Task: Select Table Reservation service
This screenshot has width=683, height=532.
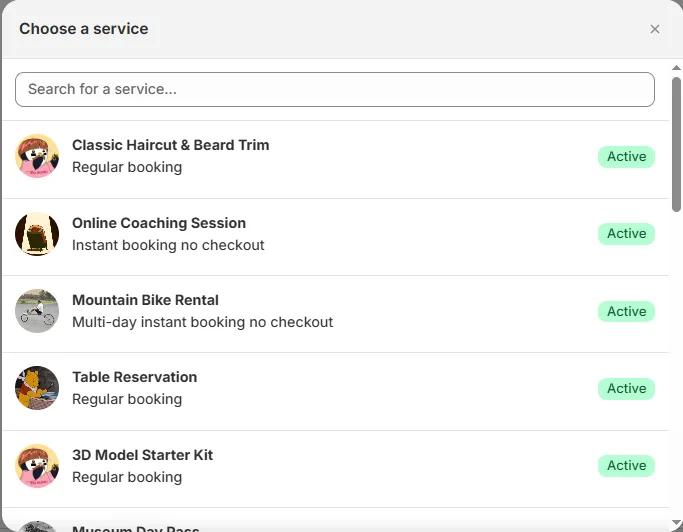Action: (x=335, y=392)
